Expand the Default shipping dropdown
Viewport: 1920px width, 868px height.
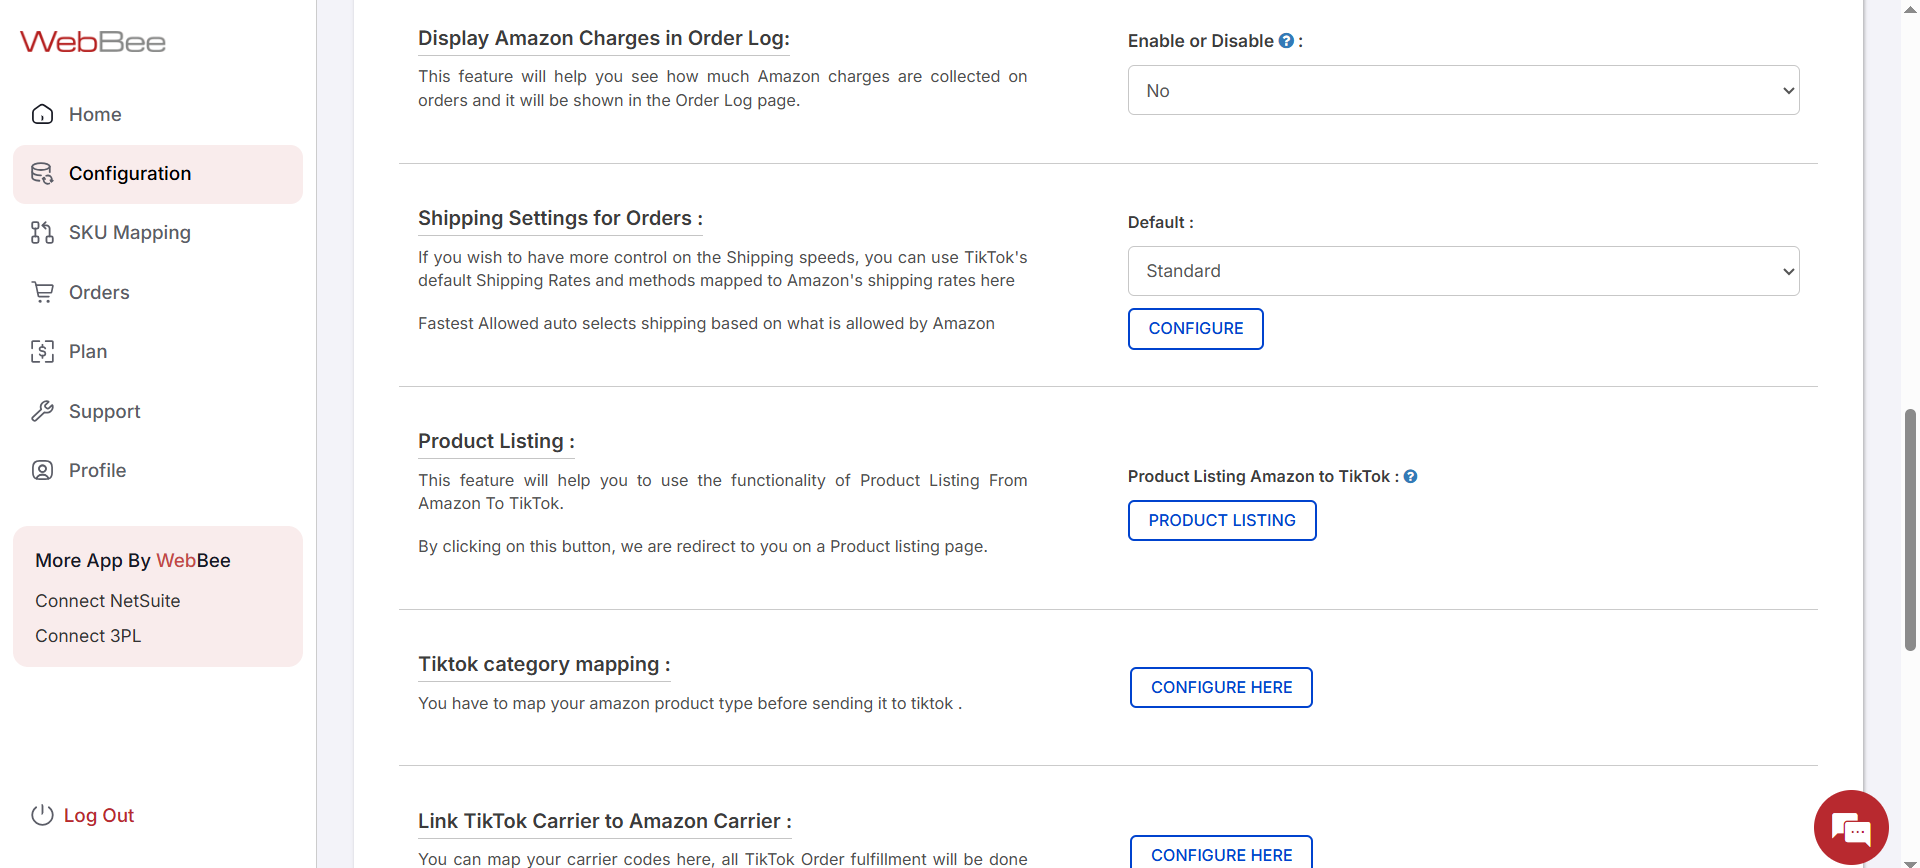1463,271
